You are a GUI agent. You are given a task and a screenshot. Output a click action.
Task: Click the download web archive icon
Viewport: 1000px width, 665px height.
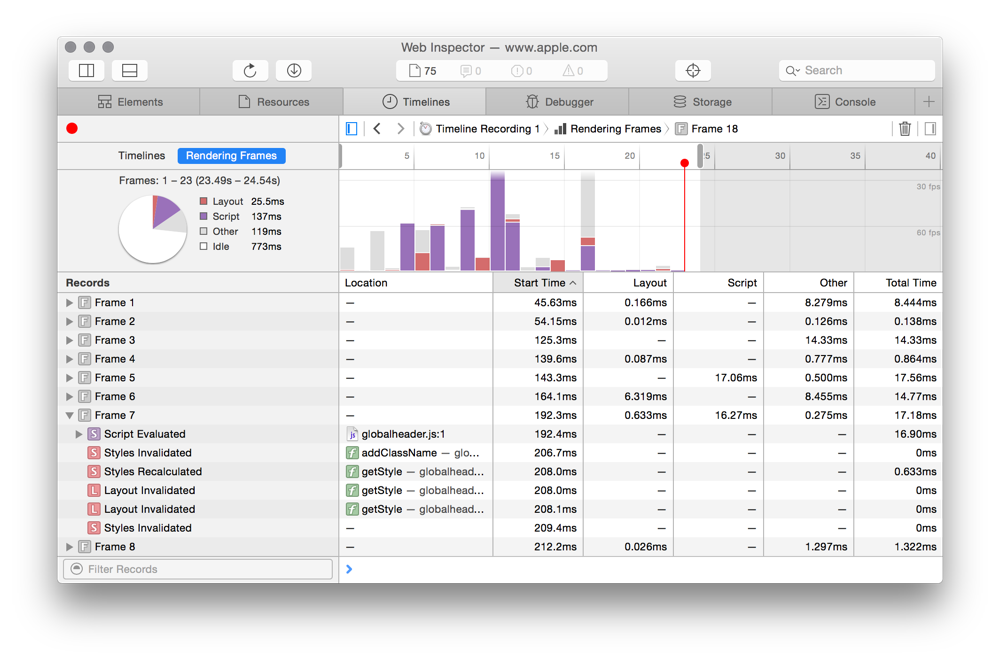pos(294,71)
